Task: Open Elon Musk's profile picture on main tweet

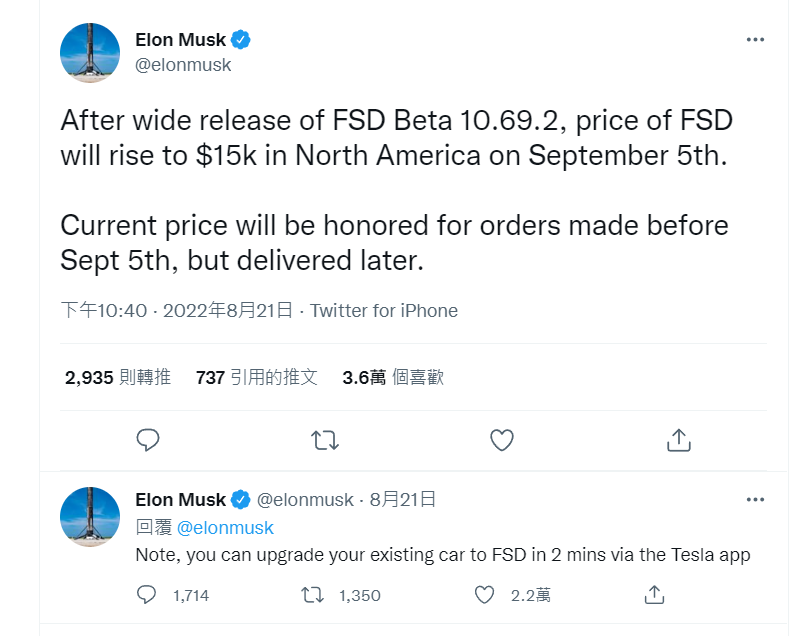Action: pyautogui.click(x=90, y=53)
